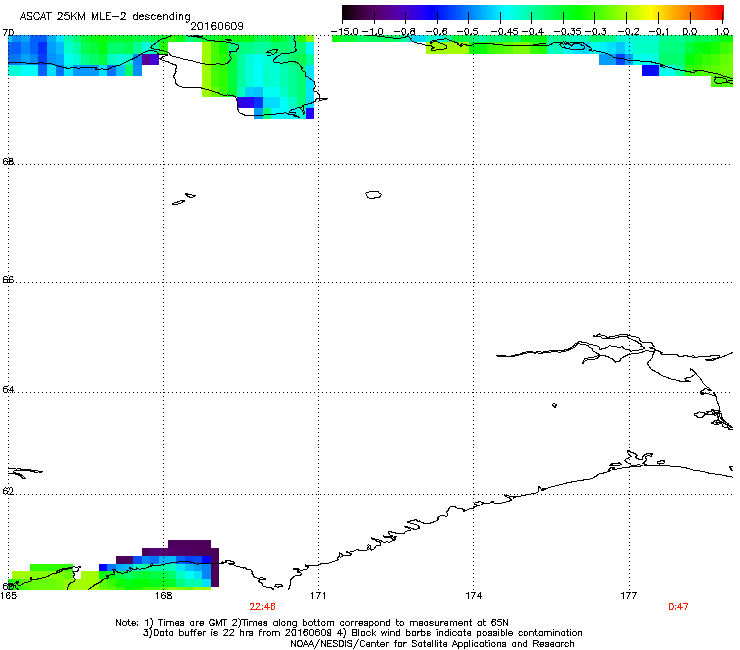Click the colorbar tick label -0.35
Screen dimensions: 740x650
point(567,32)
